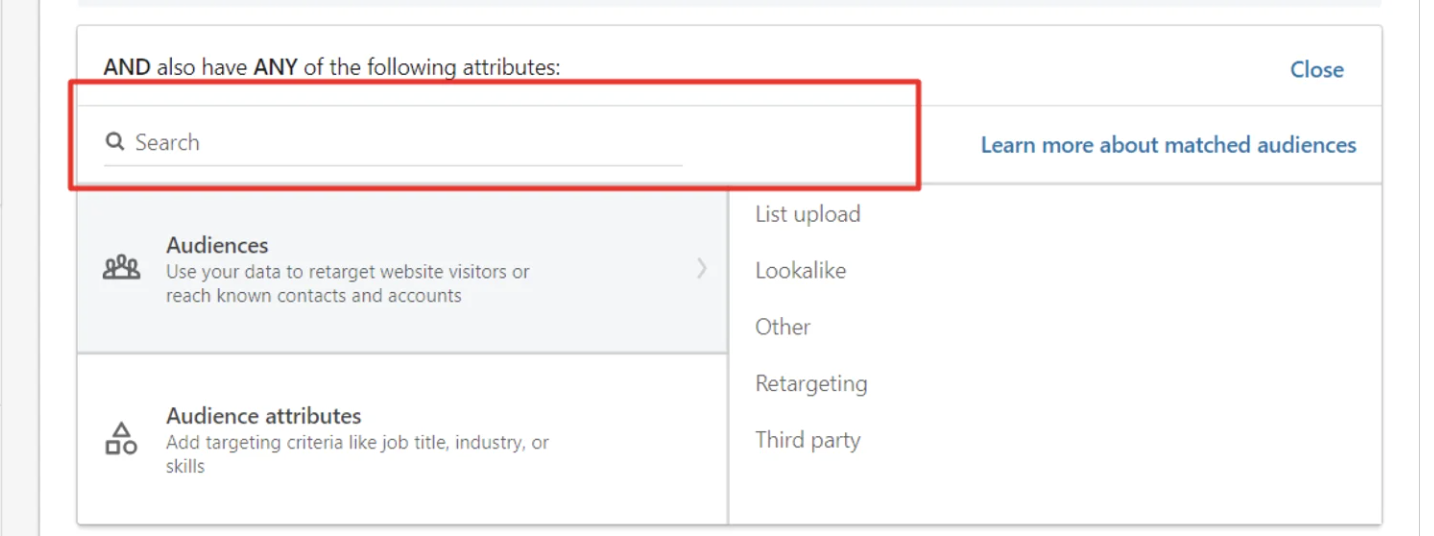Click the bold AND word in heading
The height and width of the screenshot is (536, 1434).
(x=127, y=68)
